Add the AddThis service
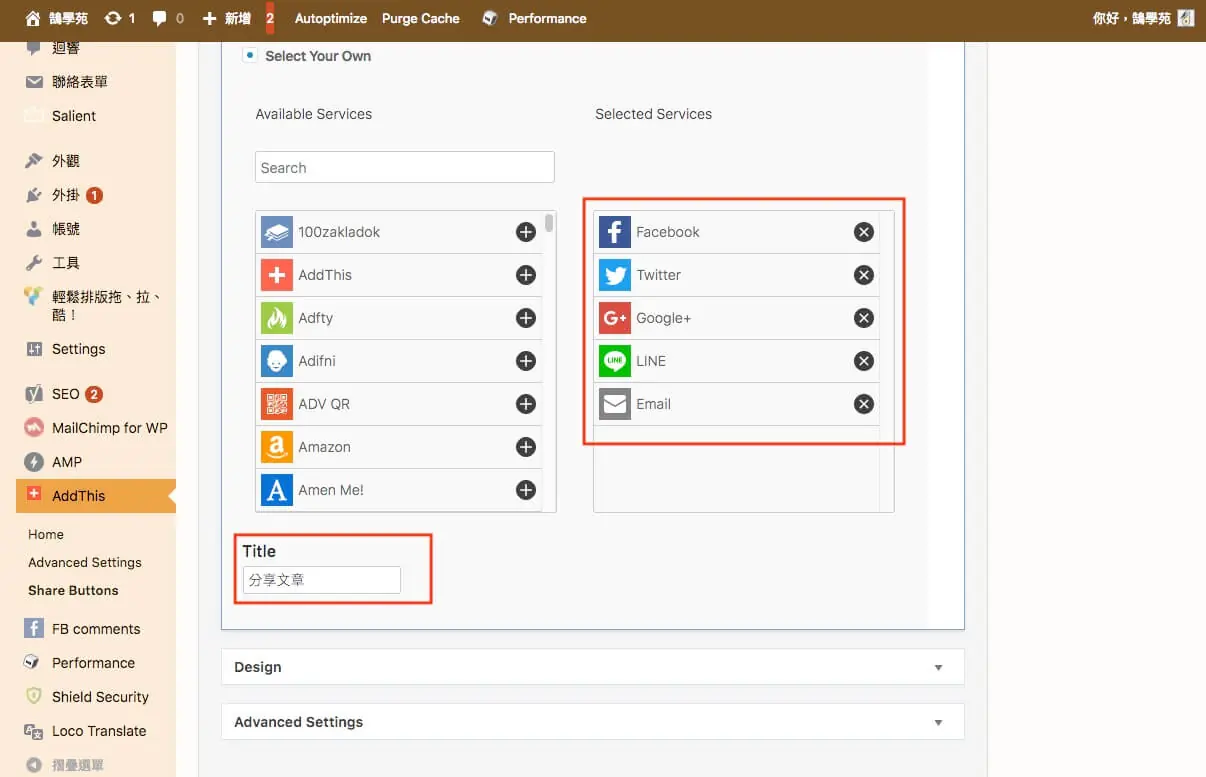Image resolution: width=1206 pixels, height=777 pixels. pyautogui.click(x=526, y=275)
